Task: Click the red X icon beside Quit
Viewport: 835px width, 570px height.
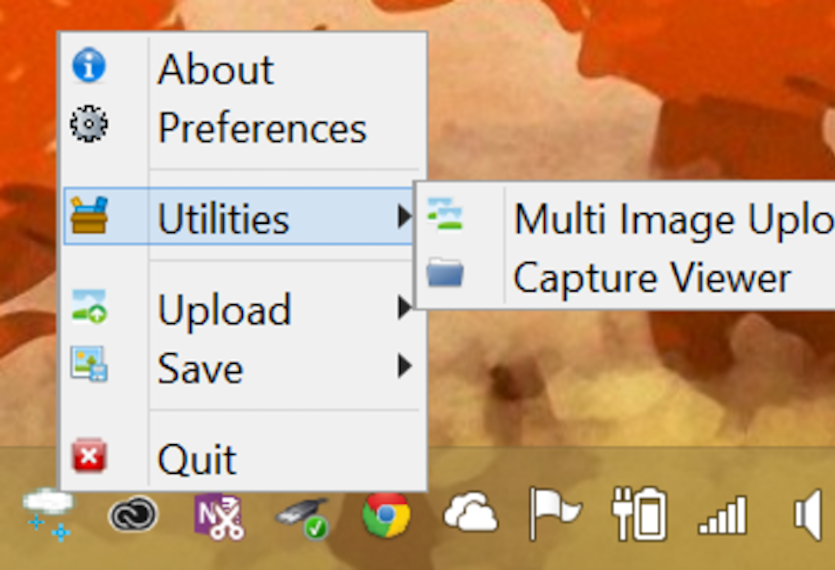Action: coord(89,455)
